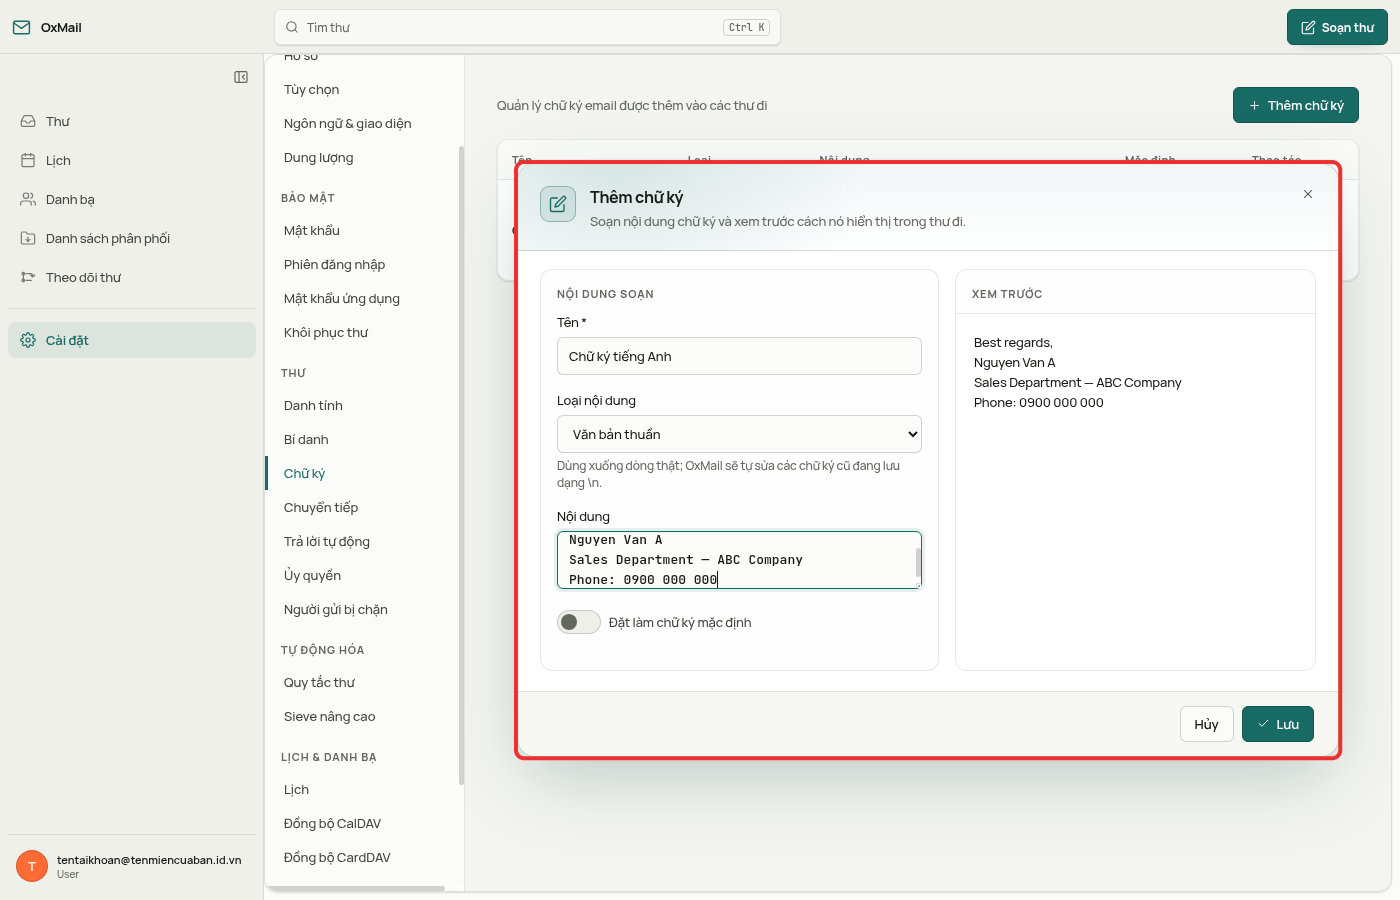The width and height of the screenshot is (1400, 900).
Task: Go to Dung lượng settings
Action: coord(319,157)
